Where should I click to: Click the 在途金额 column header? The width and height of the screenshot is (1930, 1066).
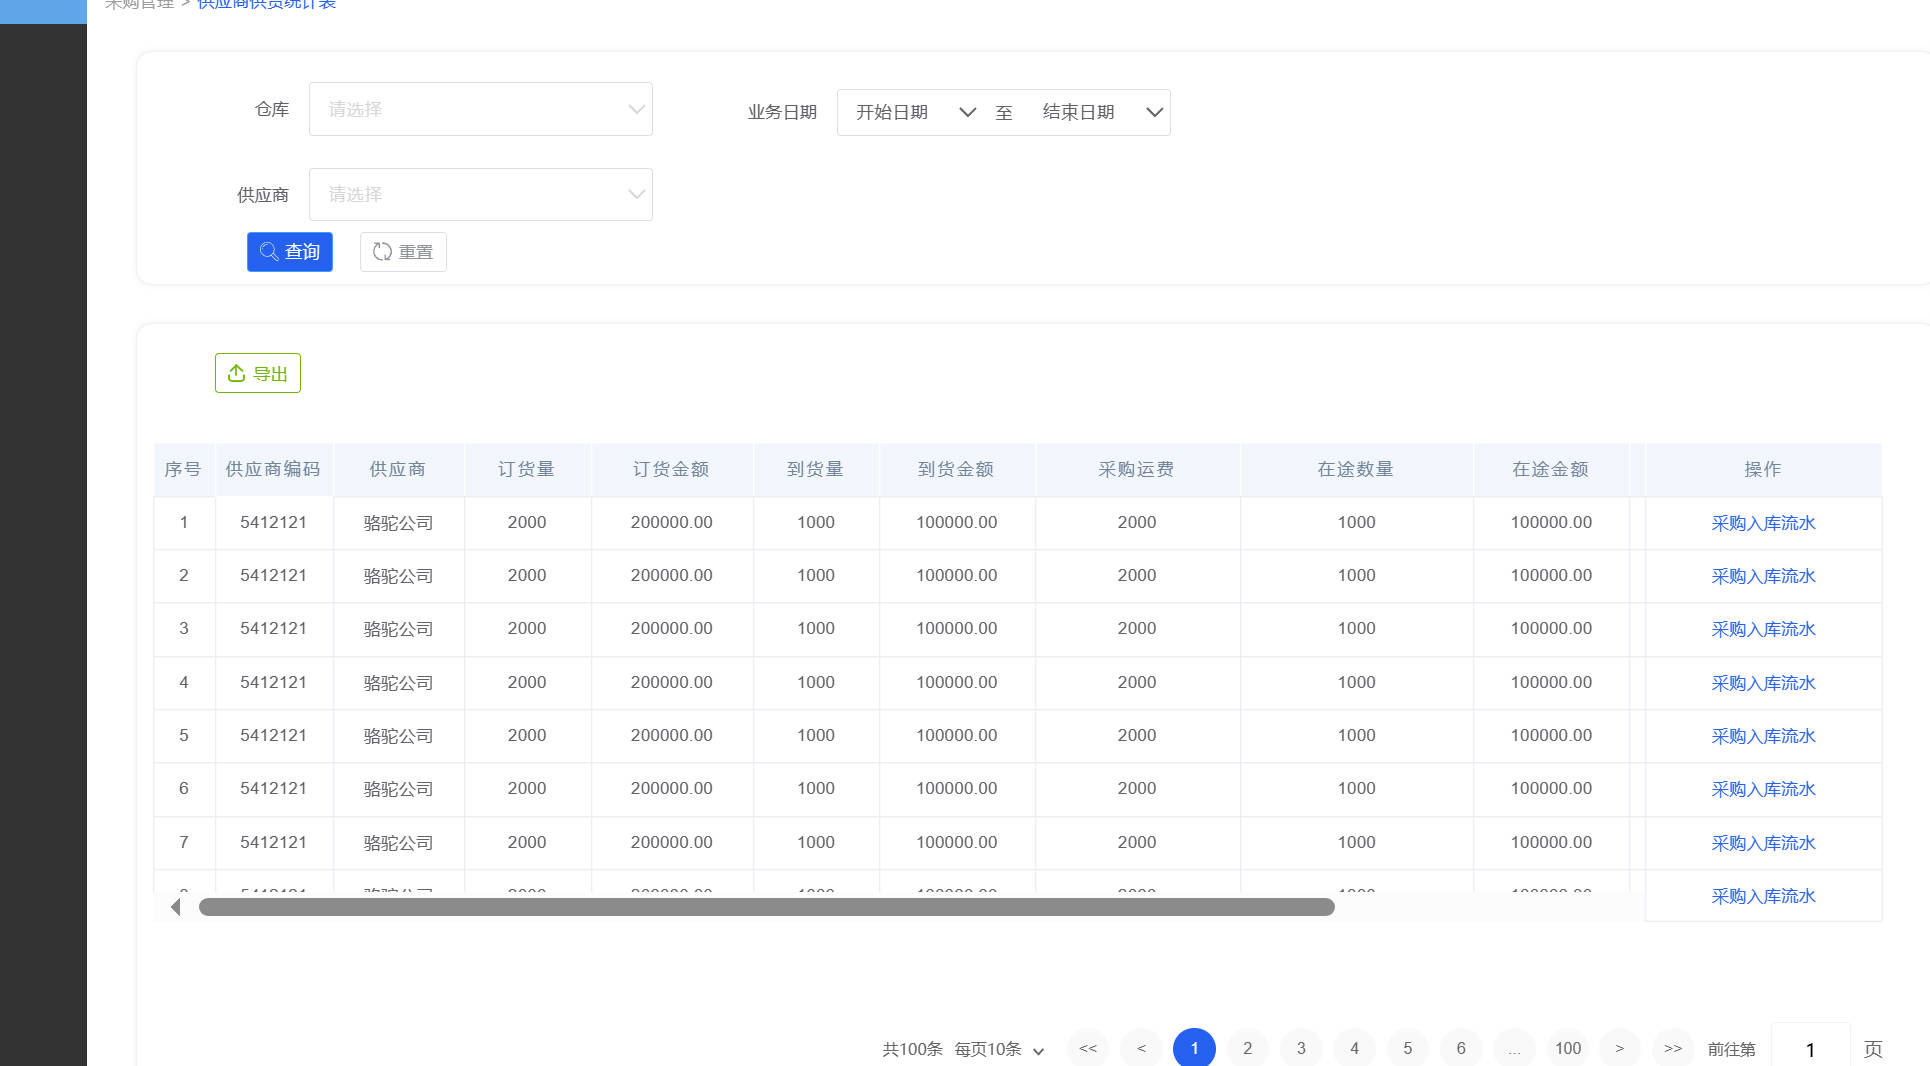(1551, 469)
